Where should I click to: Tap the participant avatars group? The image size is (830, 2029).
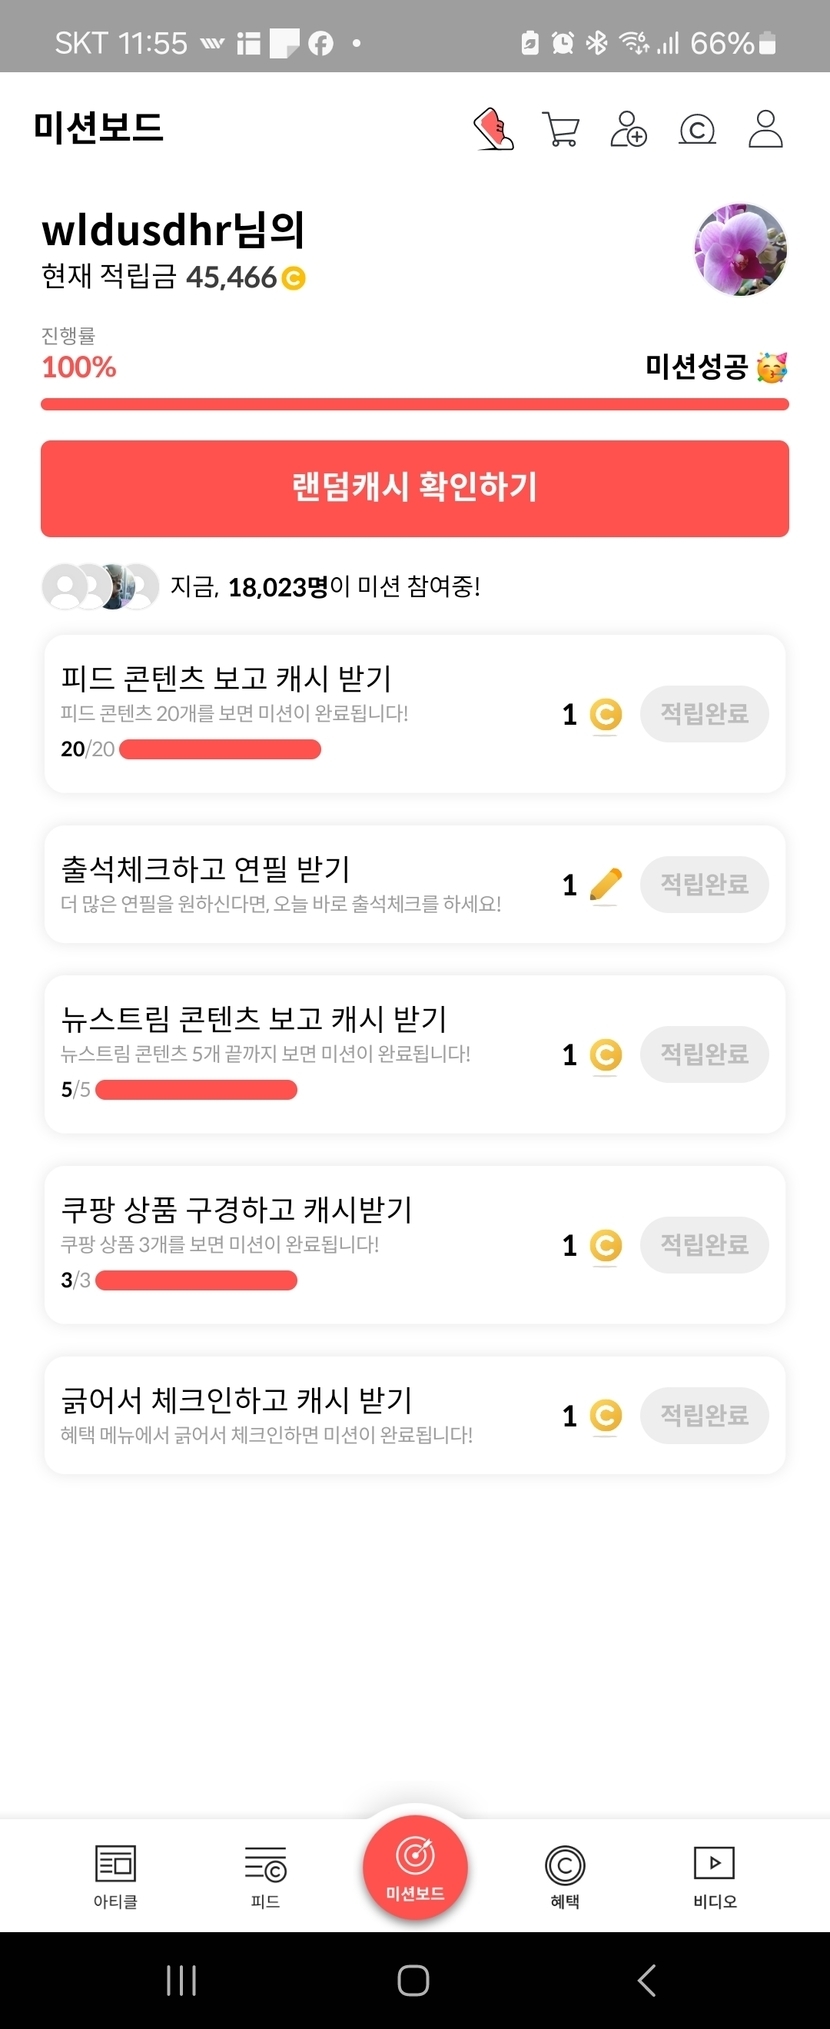click(x=100, y=587)
